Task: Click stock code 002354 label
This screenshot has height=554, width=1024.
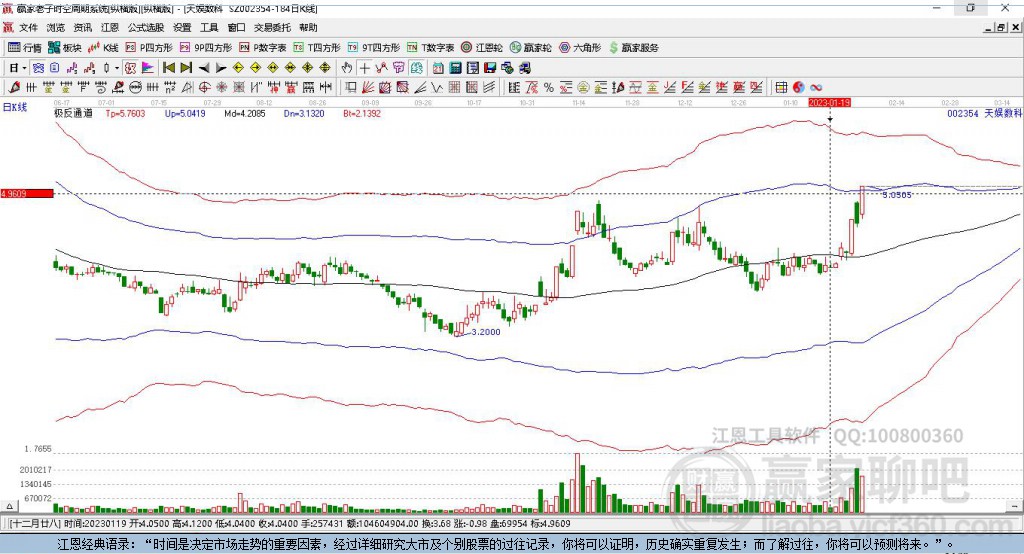Action: 963,114
